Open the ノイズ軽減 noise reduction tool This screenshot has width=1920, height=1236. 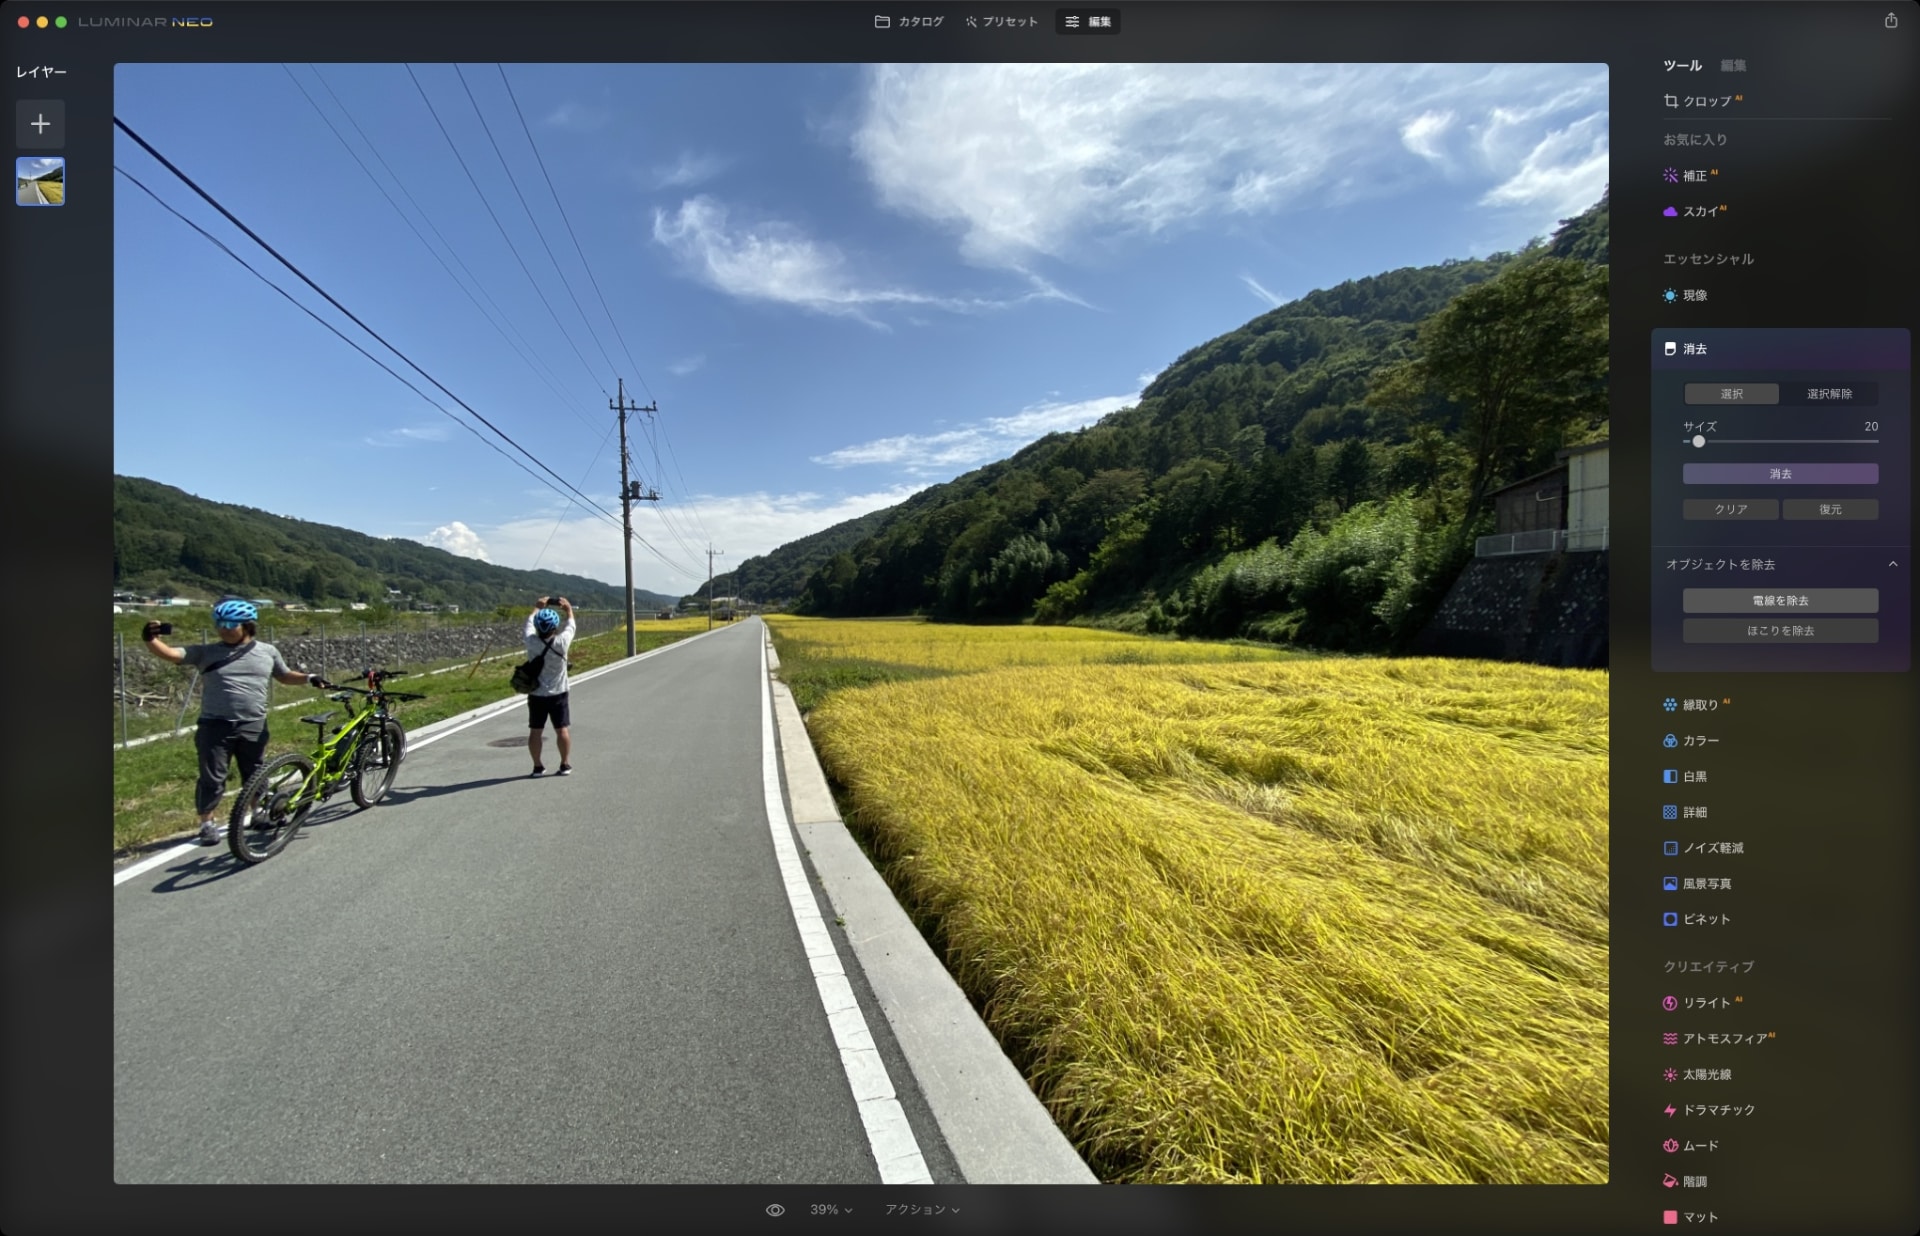click(x=1713, y=848)
